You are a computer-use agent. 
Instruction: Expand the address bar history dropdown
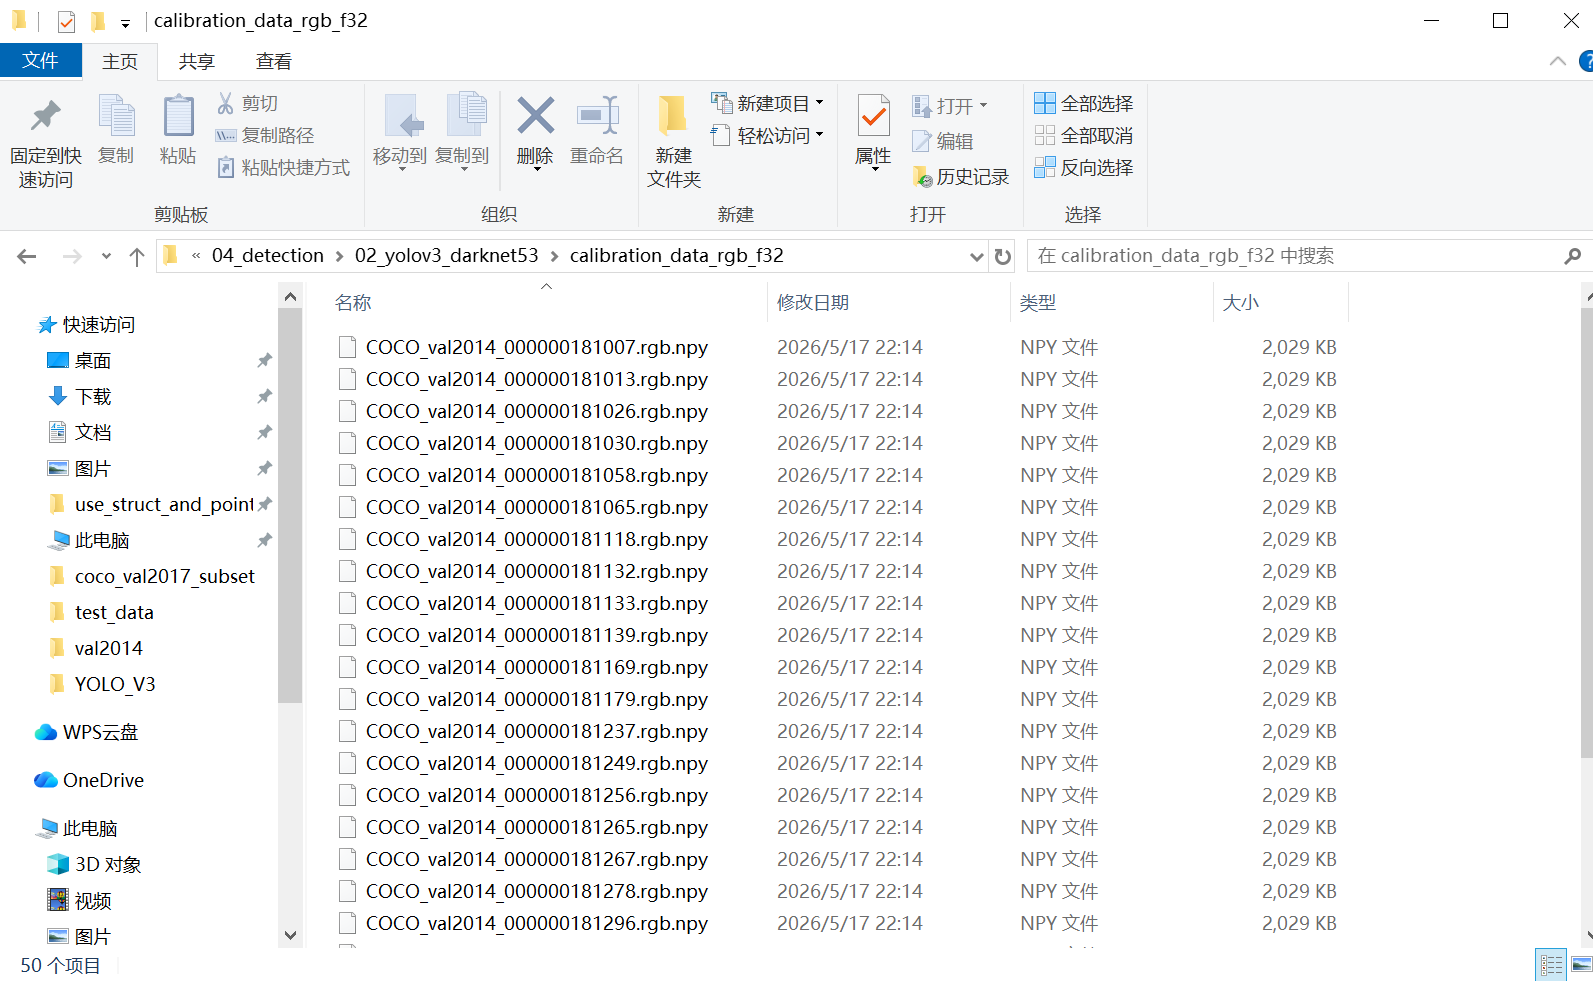coord(977,257)
